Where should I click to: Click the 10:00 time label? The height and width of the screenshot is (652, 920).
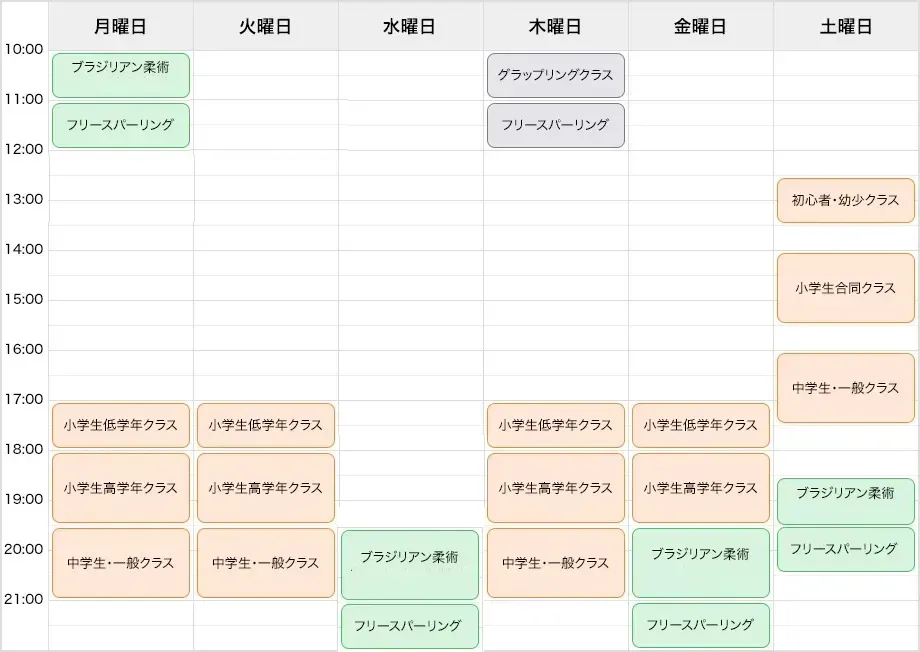[x=24, y=49]
